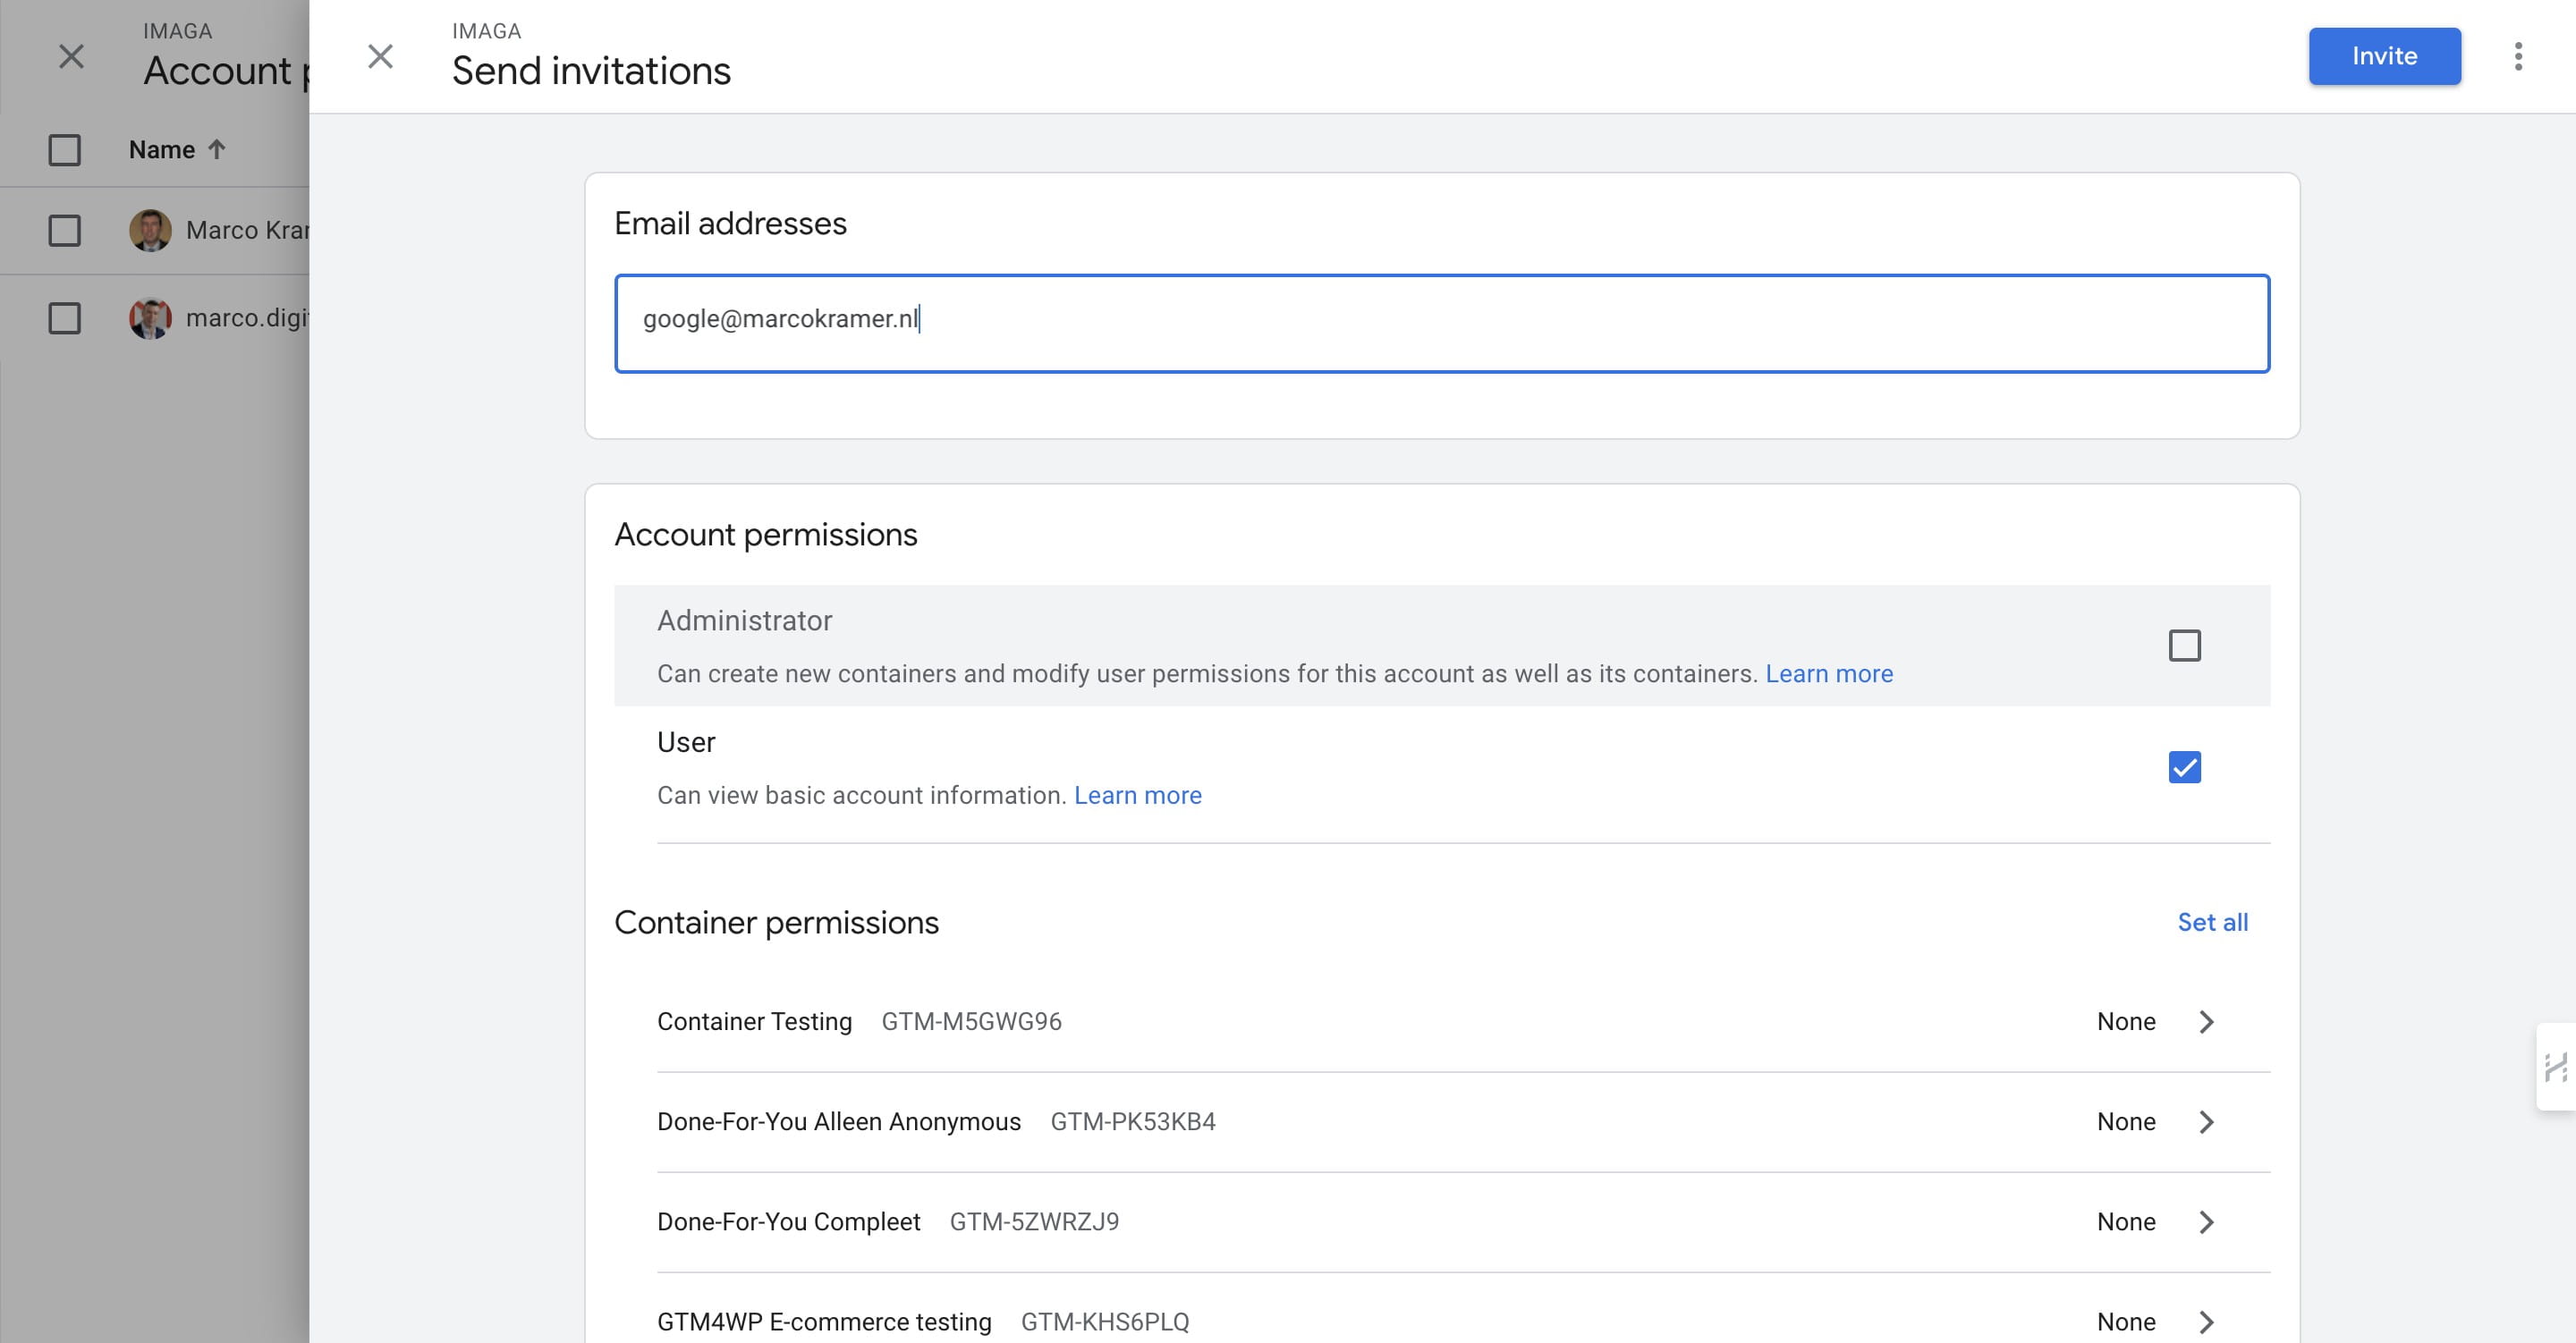The image size is (2576, 1343).
Task: Expand Done-For-You Alleen Anonymous chevron
Action: 2206,1121
